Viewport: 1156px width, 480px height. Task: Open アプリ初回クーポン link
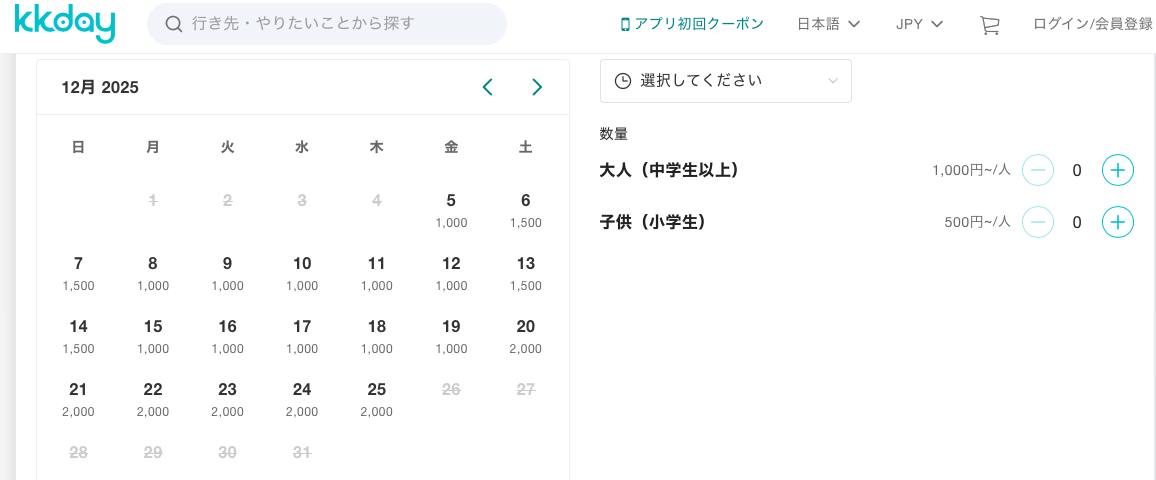tap(691, 24)
